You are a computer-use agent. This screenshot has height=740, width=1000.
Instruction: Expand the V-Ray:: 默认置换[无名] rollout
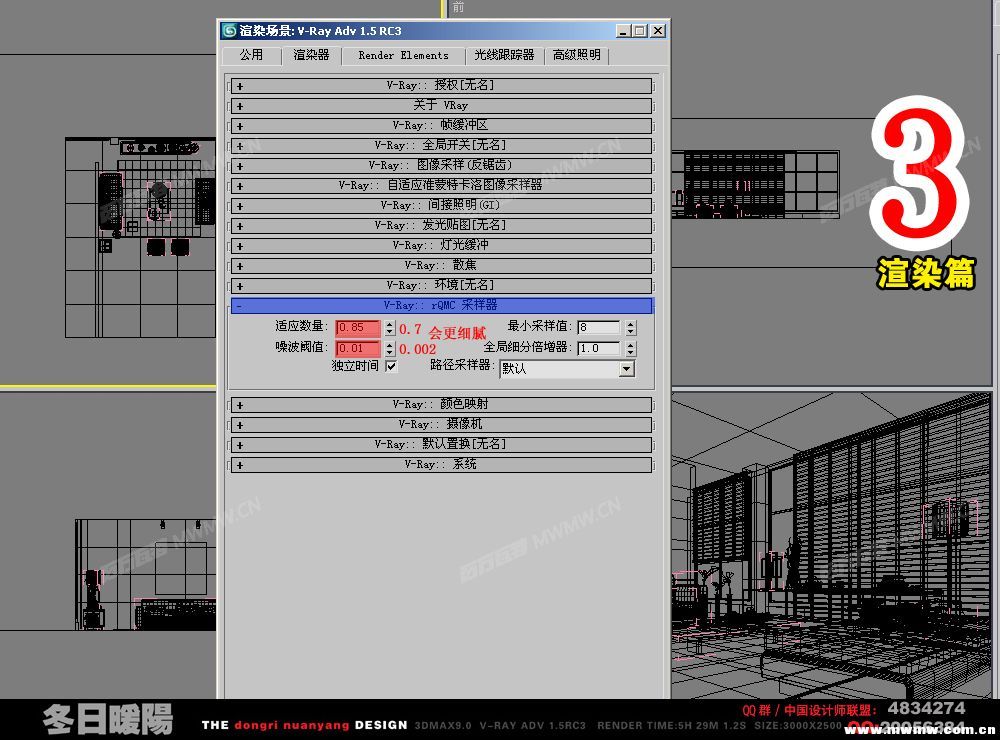(x=441, y=445)
